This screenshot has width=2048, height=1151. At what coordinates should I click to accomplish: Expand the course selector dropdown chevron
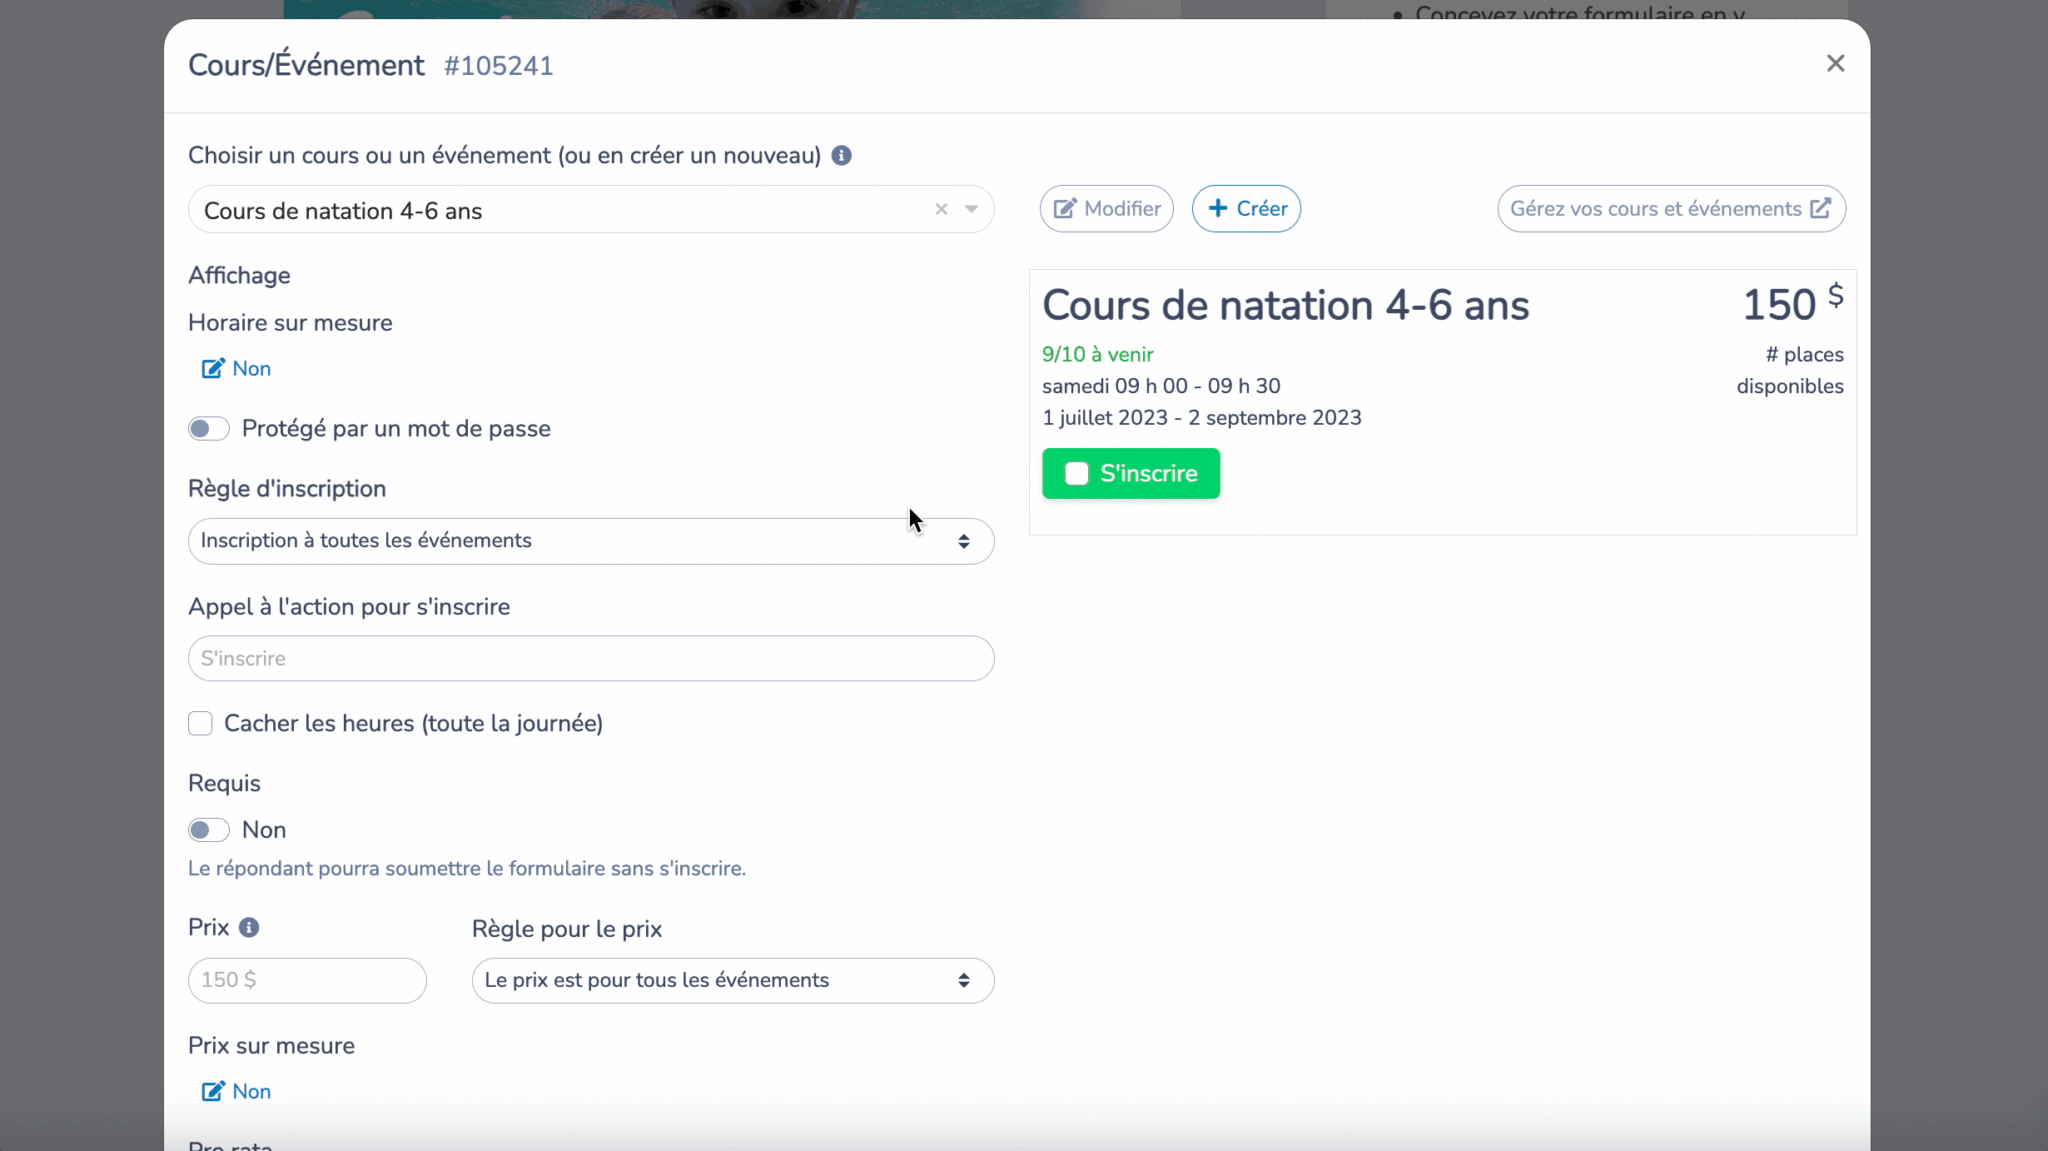[x=969, y=210]
